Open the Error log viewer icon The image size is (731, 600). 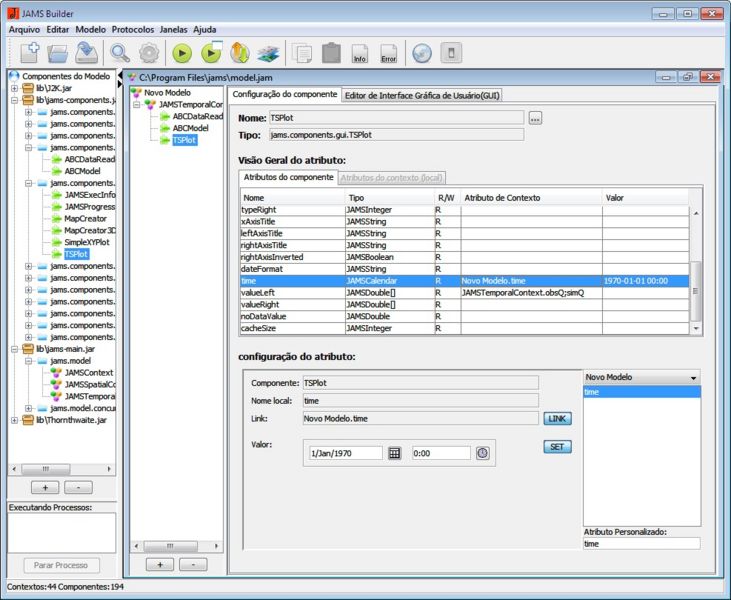389,53
